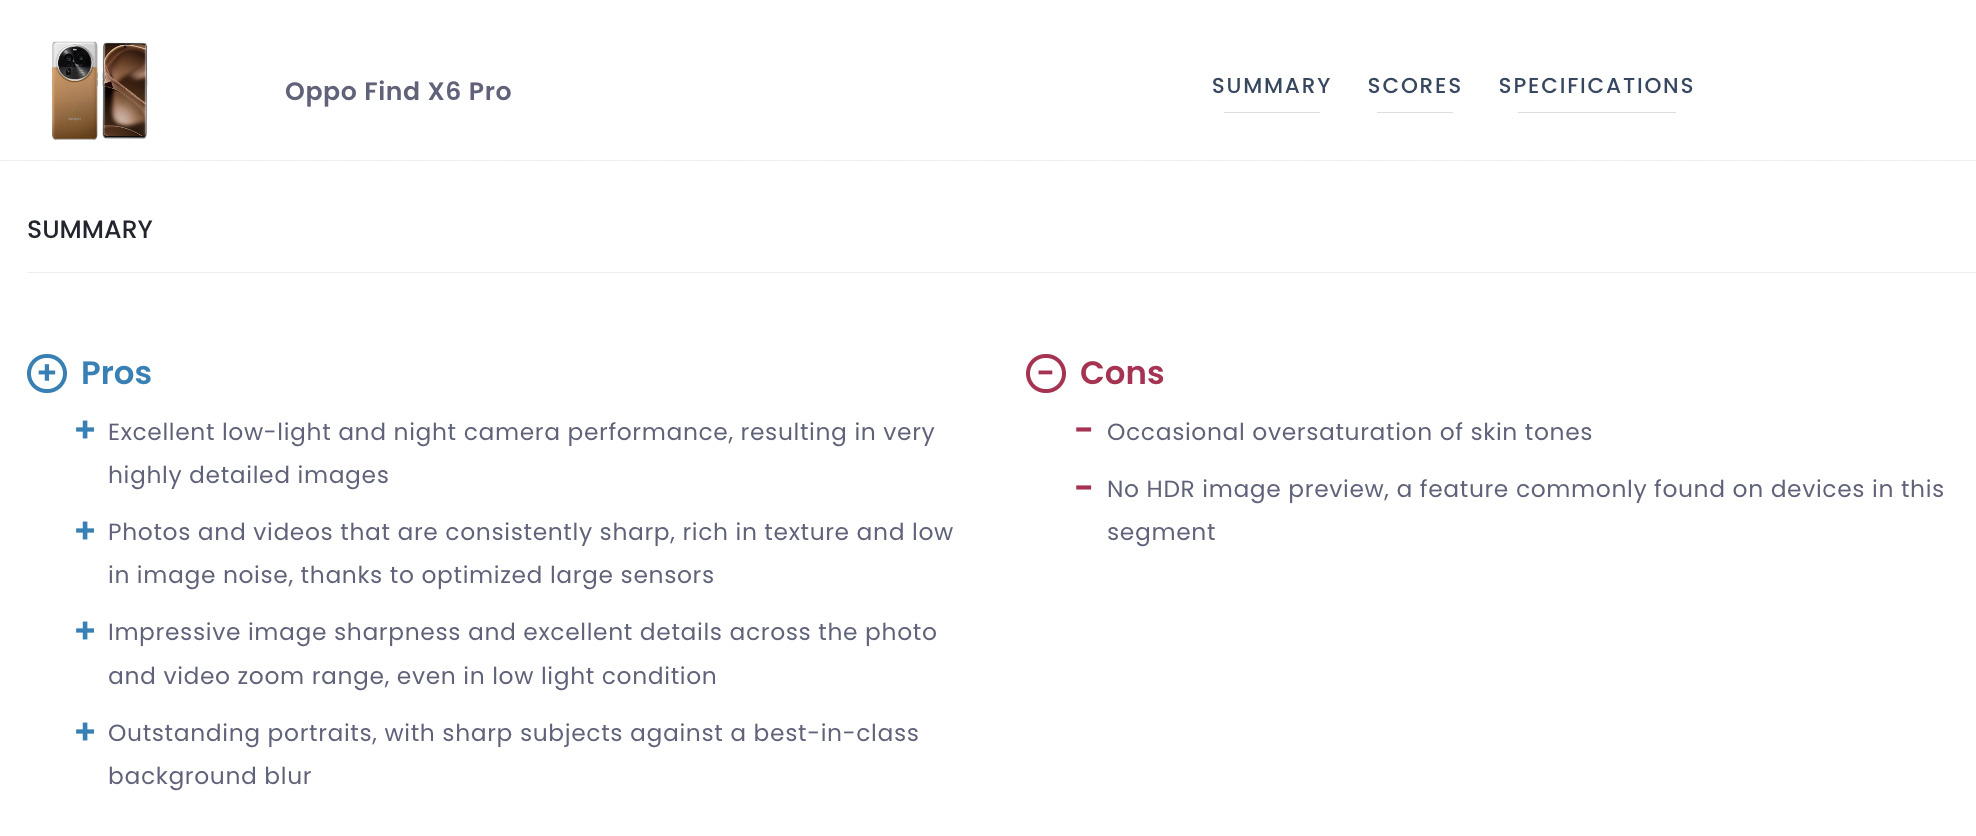Screen dimensions: 1976x836
Task: Click the SUMMARY section heading
Action: pyautogui.click(x=90, y=230)
